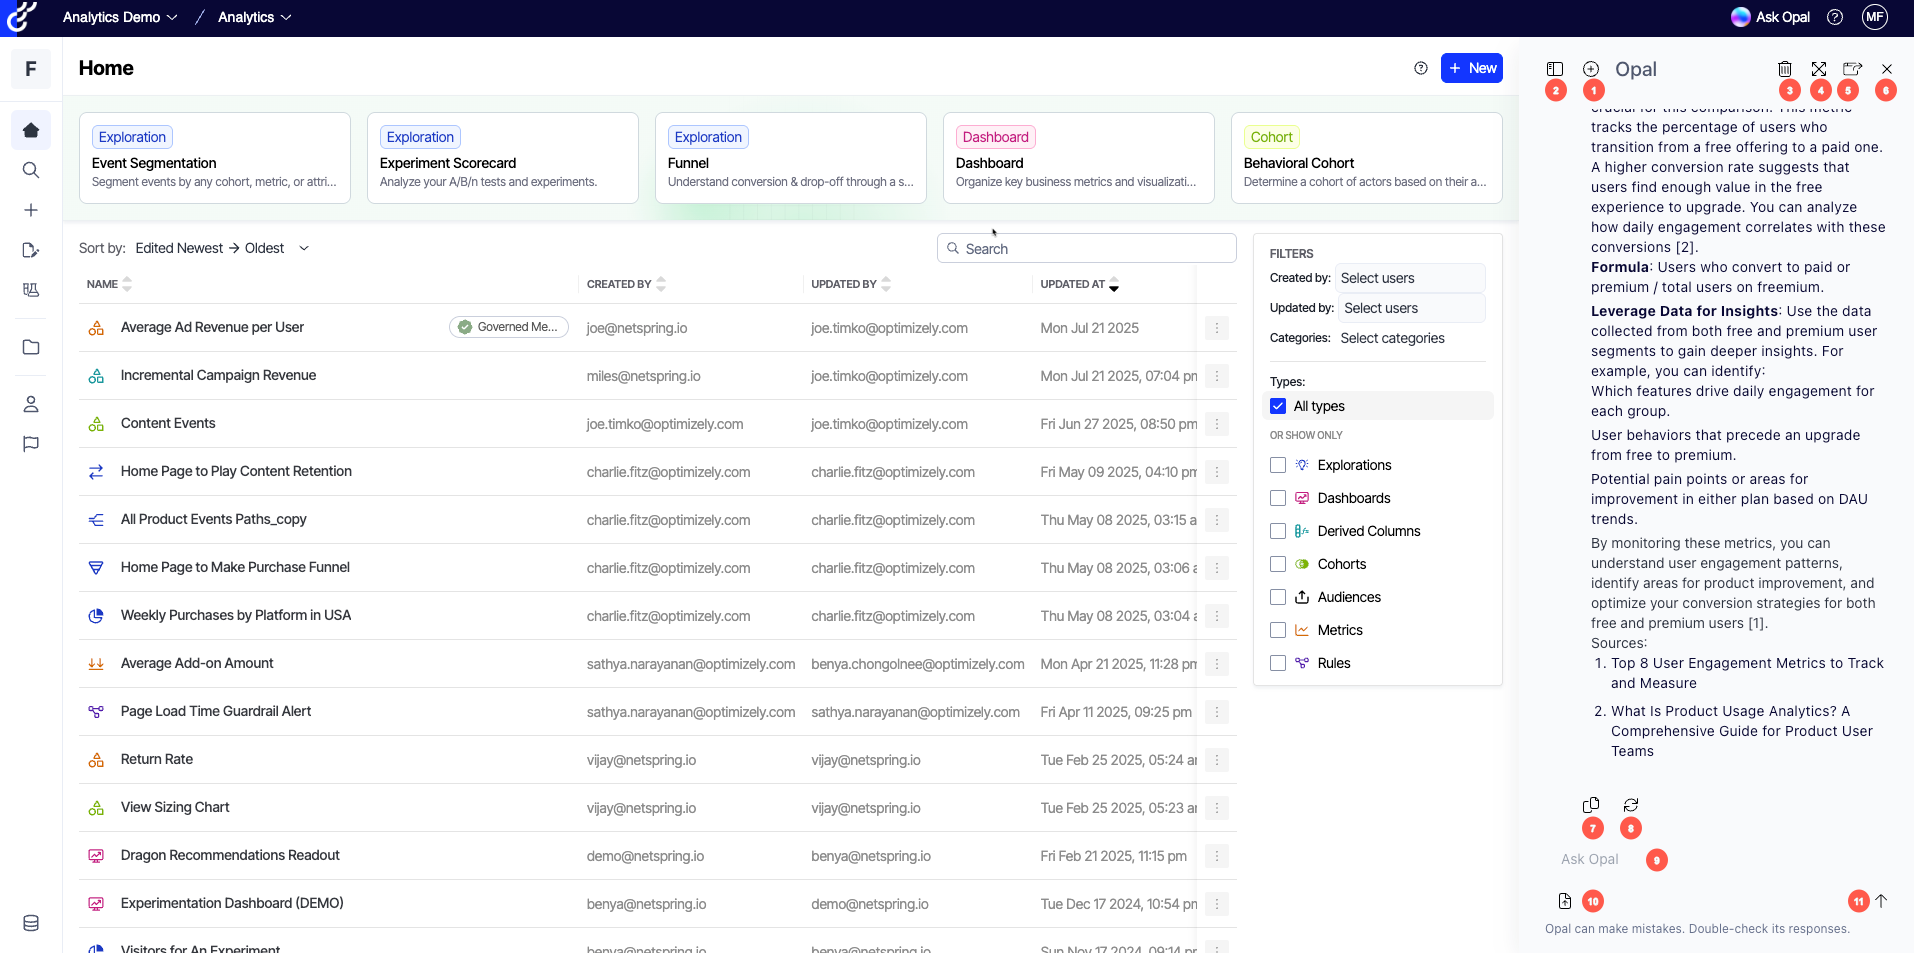Expand the sort options chevron next to Oldest

pyautogui.click(x=303, y=248)
